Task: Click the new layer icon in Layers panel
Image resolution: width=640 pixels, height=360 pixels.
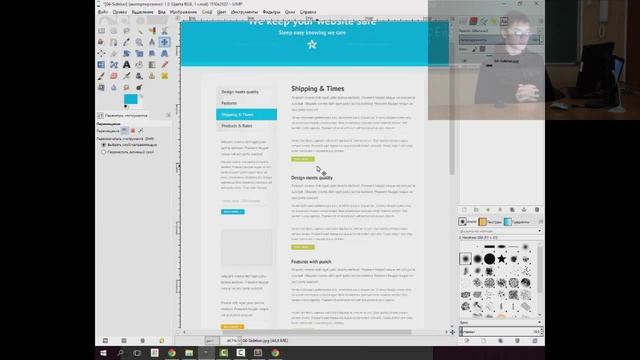Action: pos(464,209)
